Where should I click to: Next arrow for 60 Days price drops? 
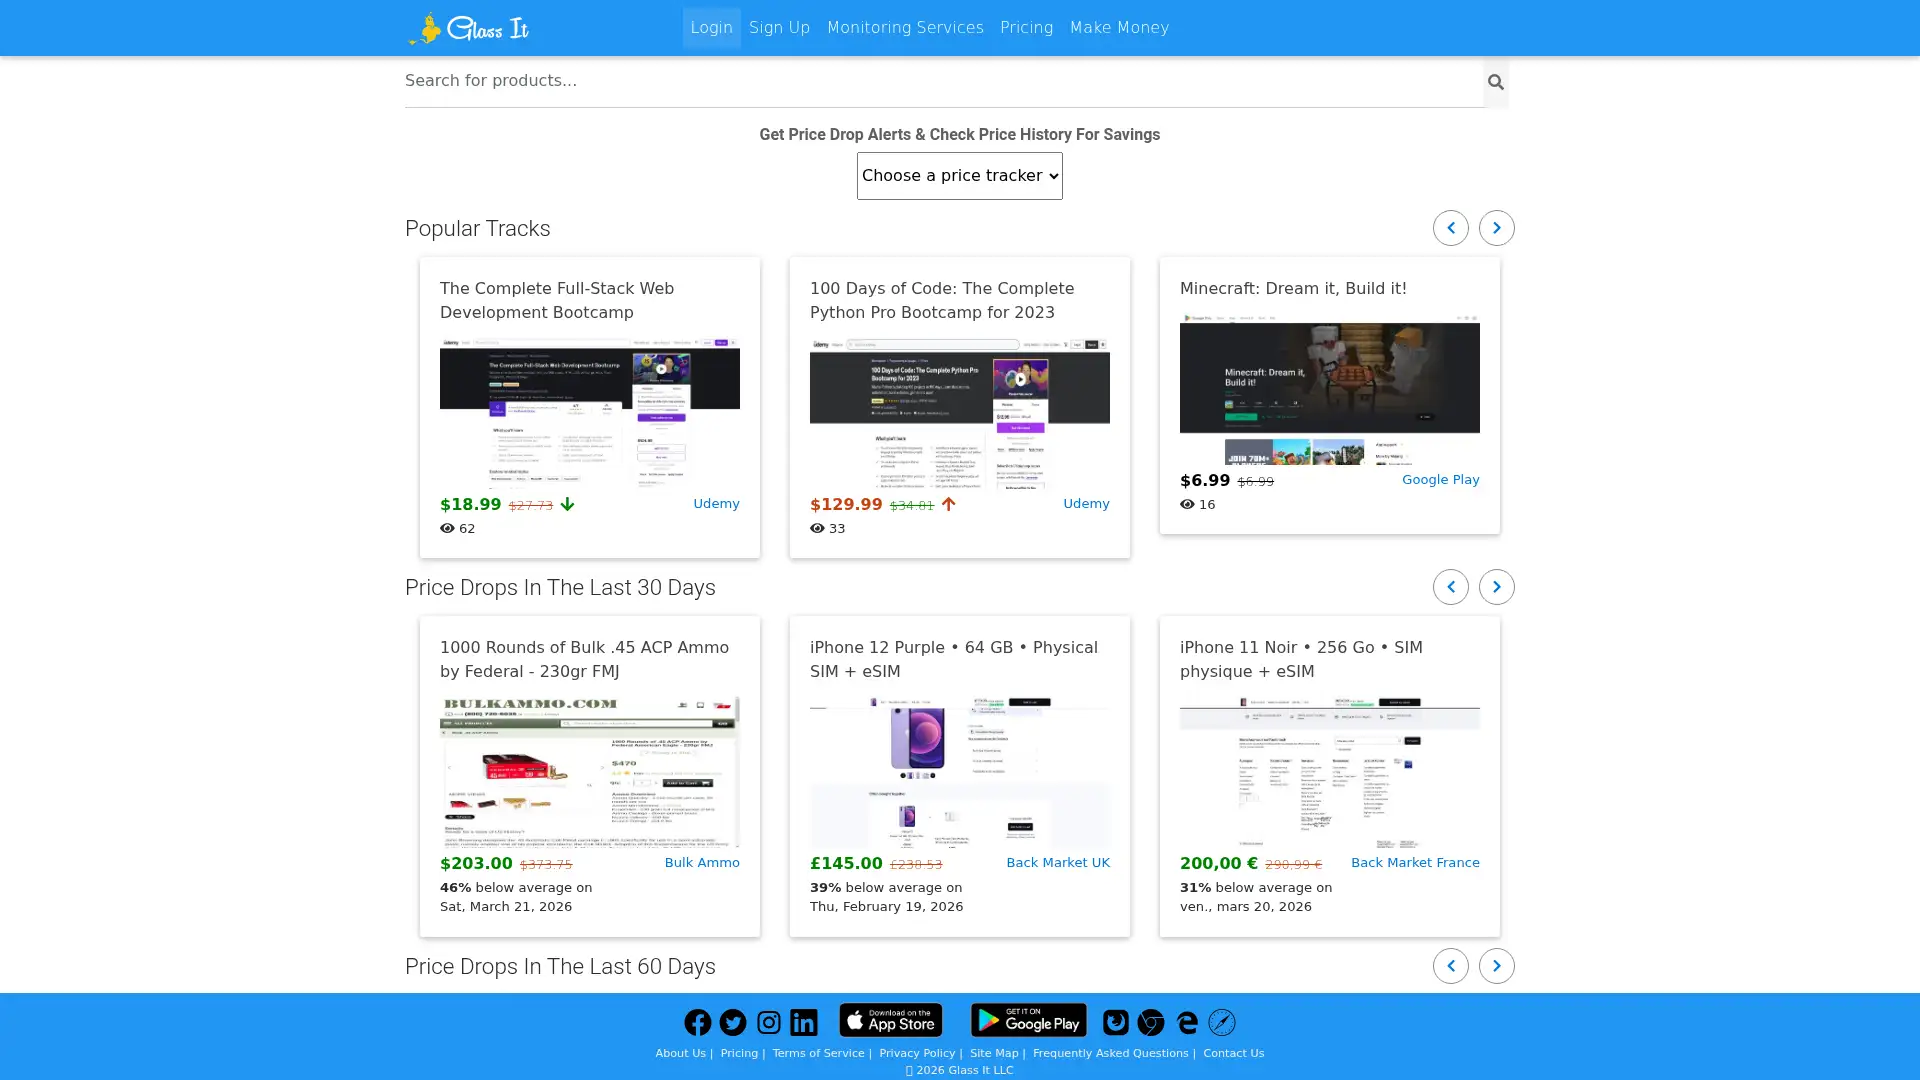point(1497,966)
